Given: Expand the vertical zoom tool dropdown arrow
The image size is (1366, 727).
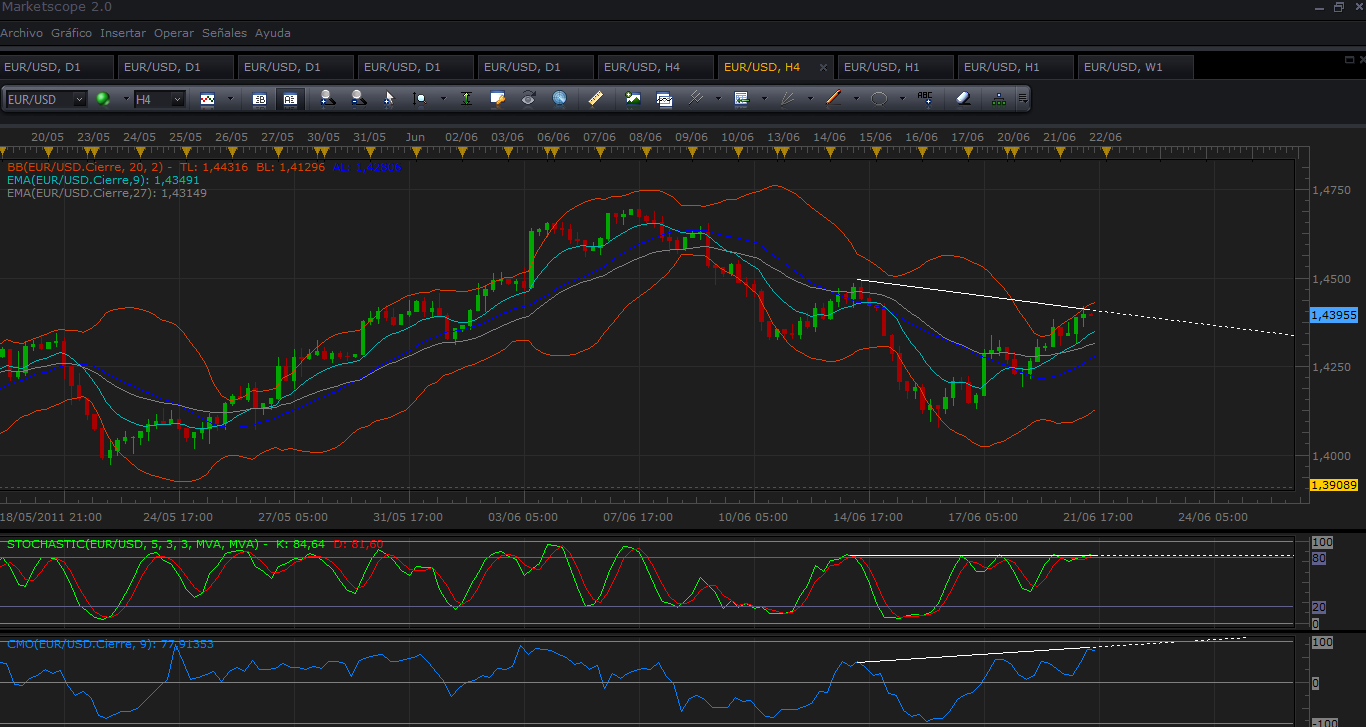Looking at the screenshot, I should click(x=442, y=99).
